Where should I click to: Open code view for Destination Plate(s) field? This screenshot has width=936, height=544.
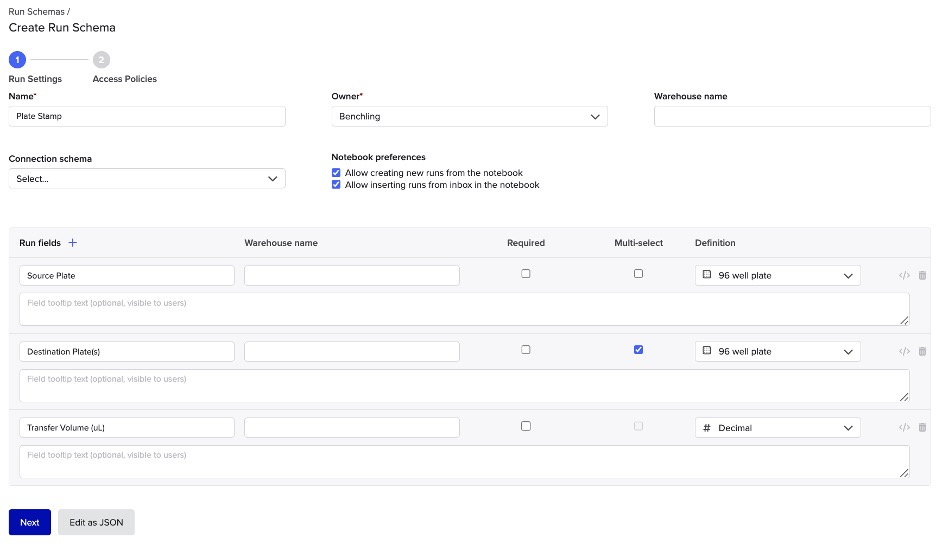[x=904, y=351]
